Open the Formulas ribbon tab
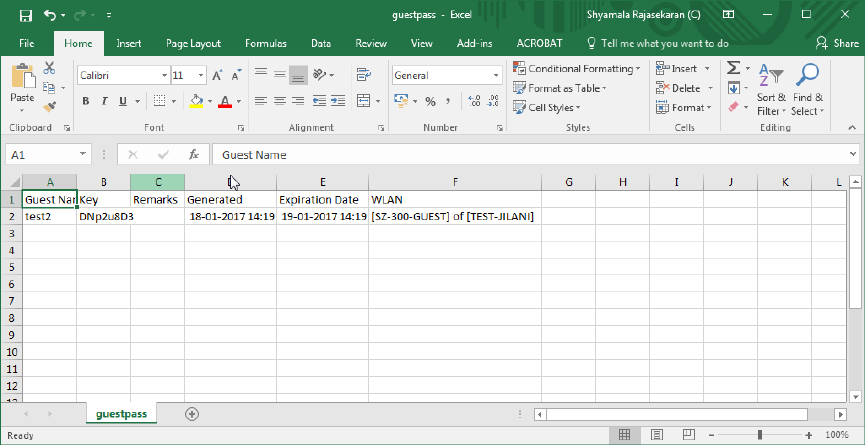This screenshot has width=865, height=445. (x=266, y=44)
